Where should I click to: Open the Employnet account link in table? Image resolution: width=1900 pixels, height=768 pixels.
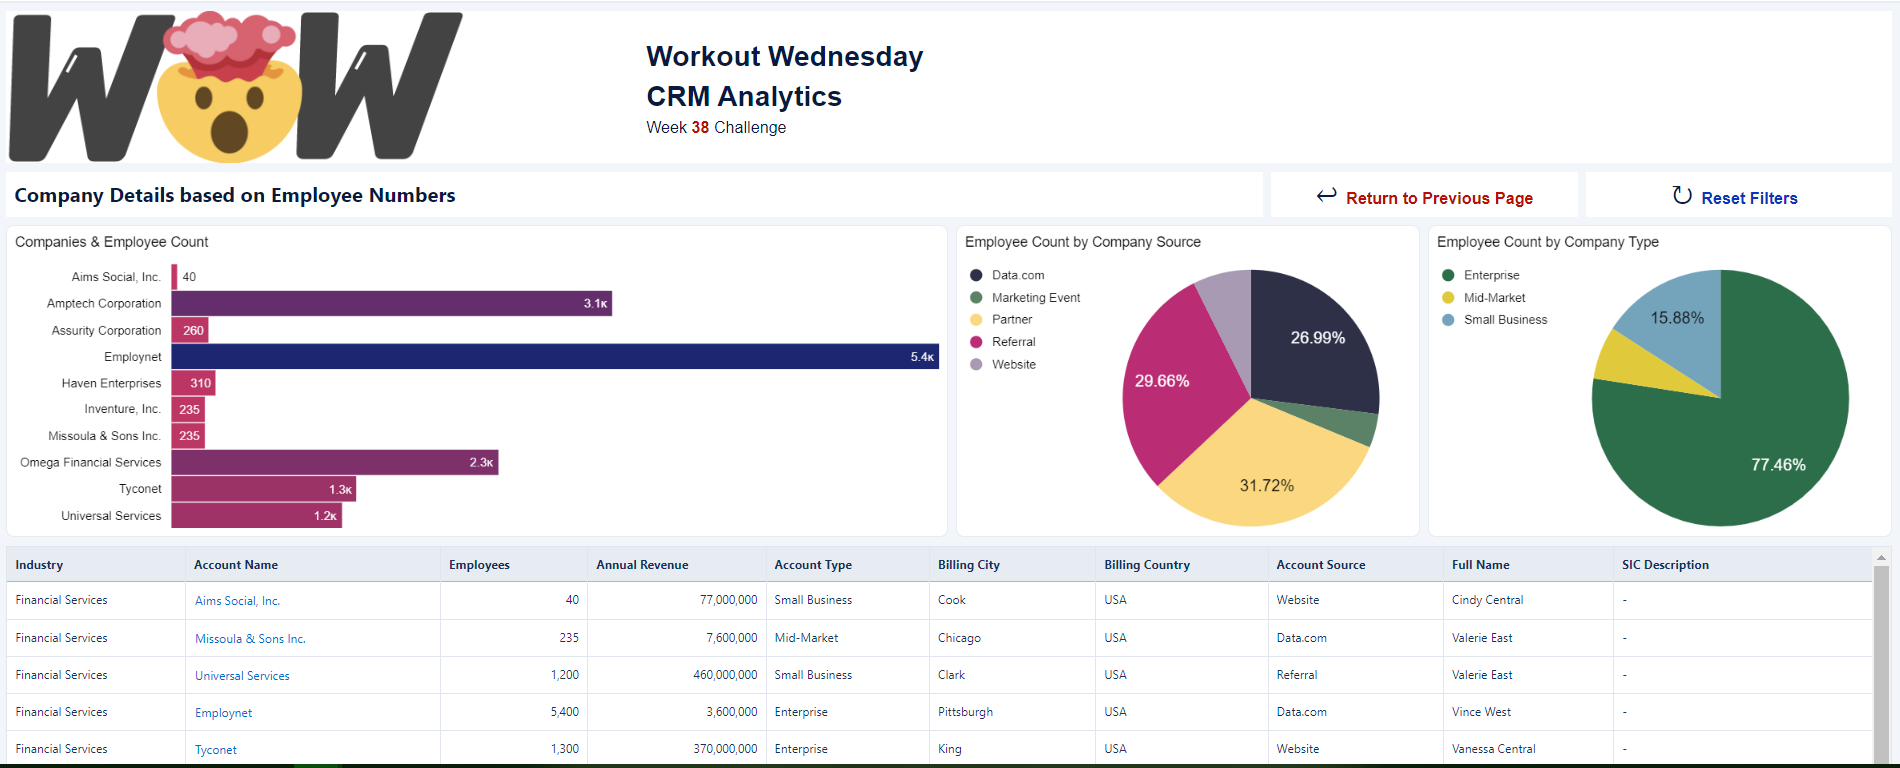point(223,713)
